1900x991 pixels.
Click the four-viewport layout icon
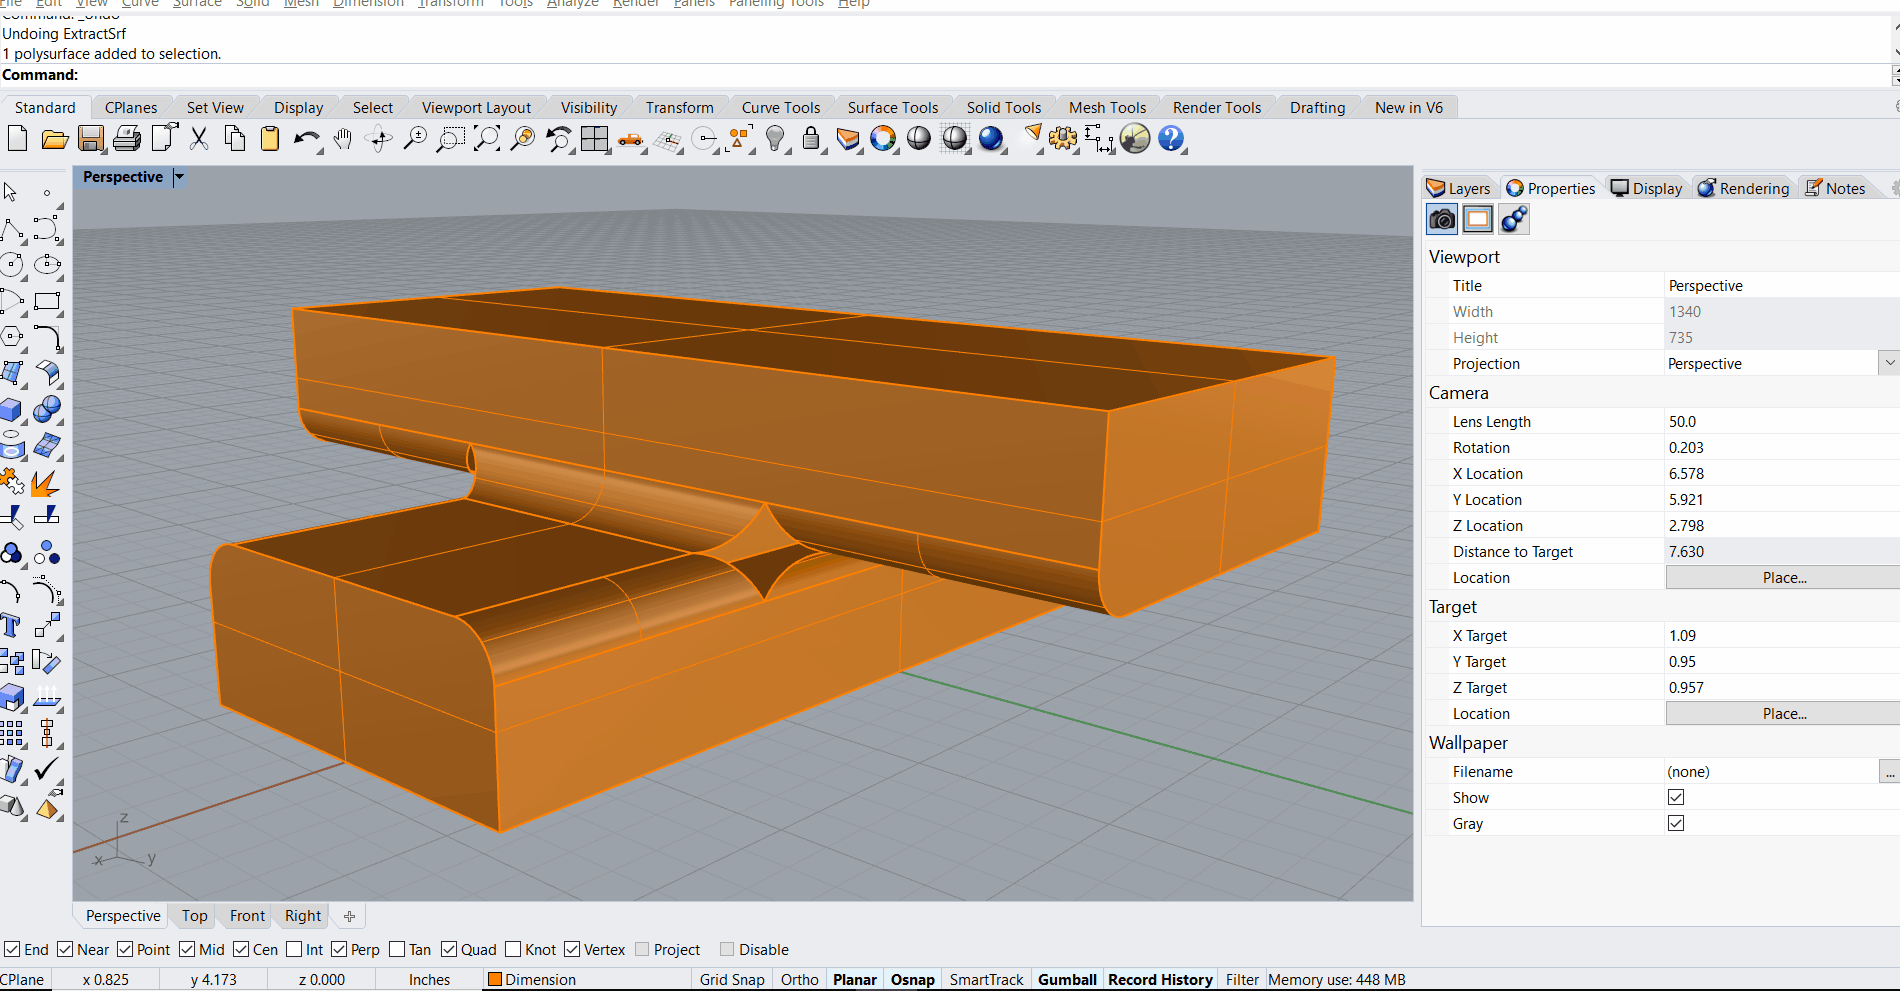(595, 139)
